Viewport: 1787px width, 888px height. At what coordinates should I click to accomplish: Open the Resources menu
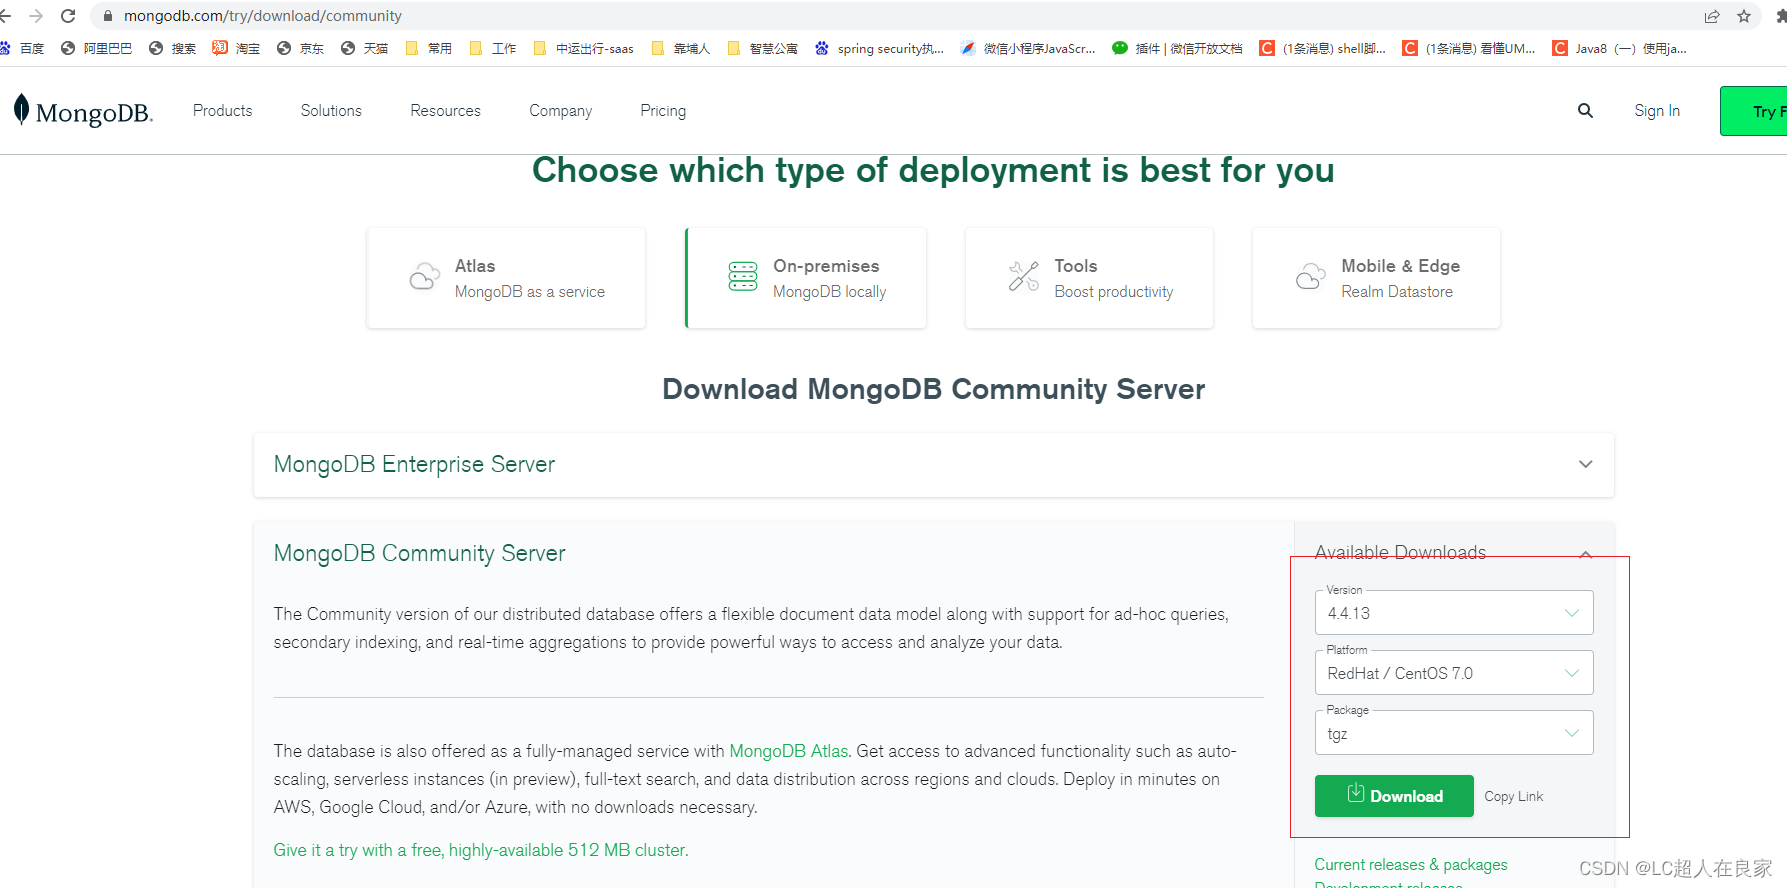coord(445,111)
